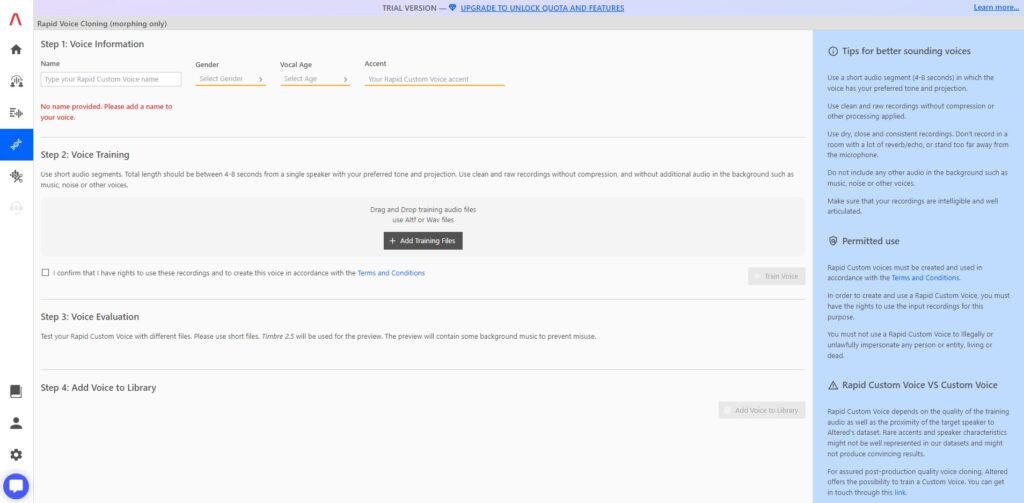Open the waveform editing tools sidebar icon
This screenshot has width=1024, height=503.
(x=16, y=176)
